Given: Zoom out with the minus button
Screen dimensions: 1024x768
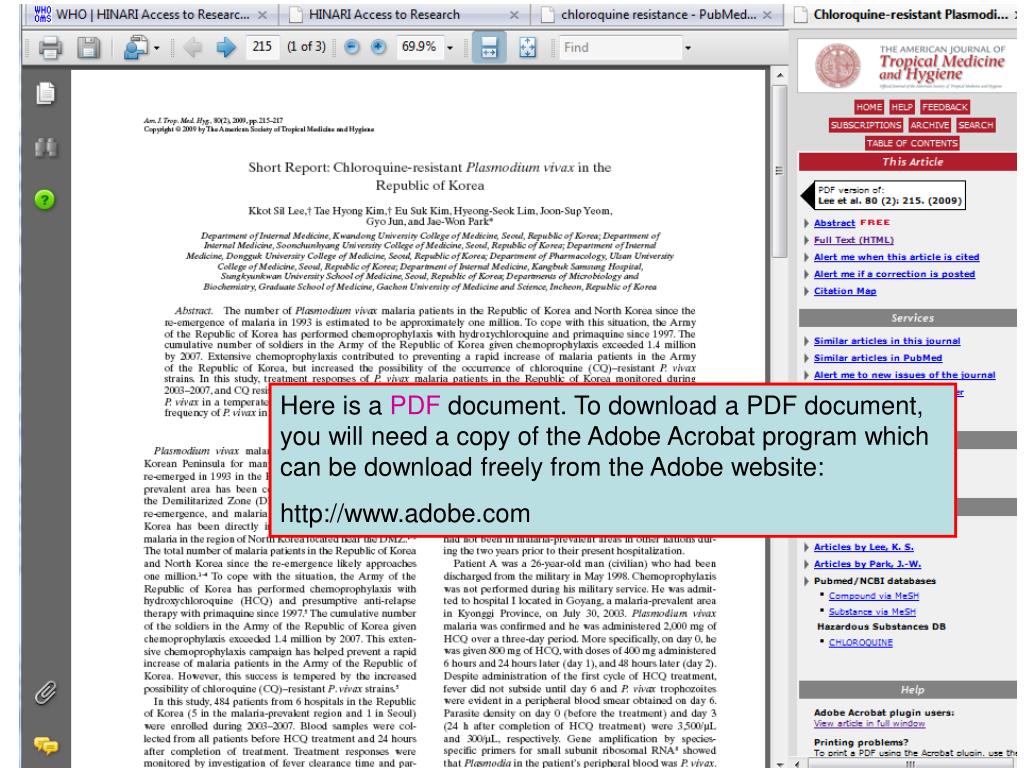Looking at the screenshot, I should 352,47.
